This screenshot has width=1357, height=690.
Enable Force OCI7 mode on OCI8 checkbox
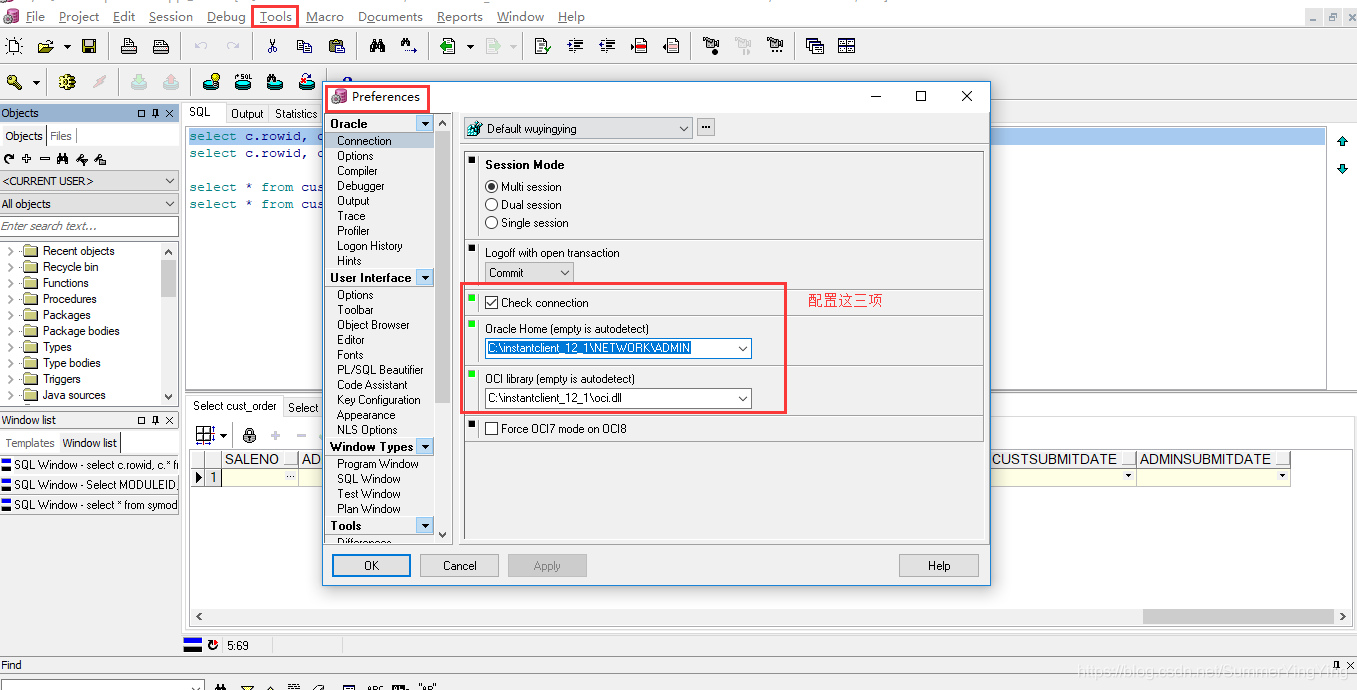click(x=491, y=429)
